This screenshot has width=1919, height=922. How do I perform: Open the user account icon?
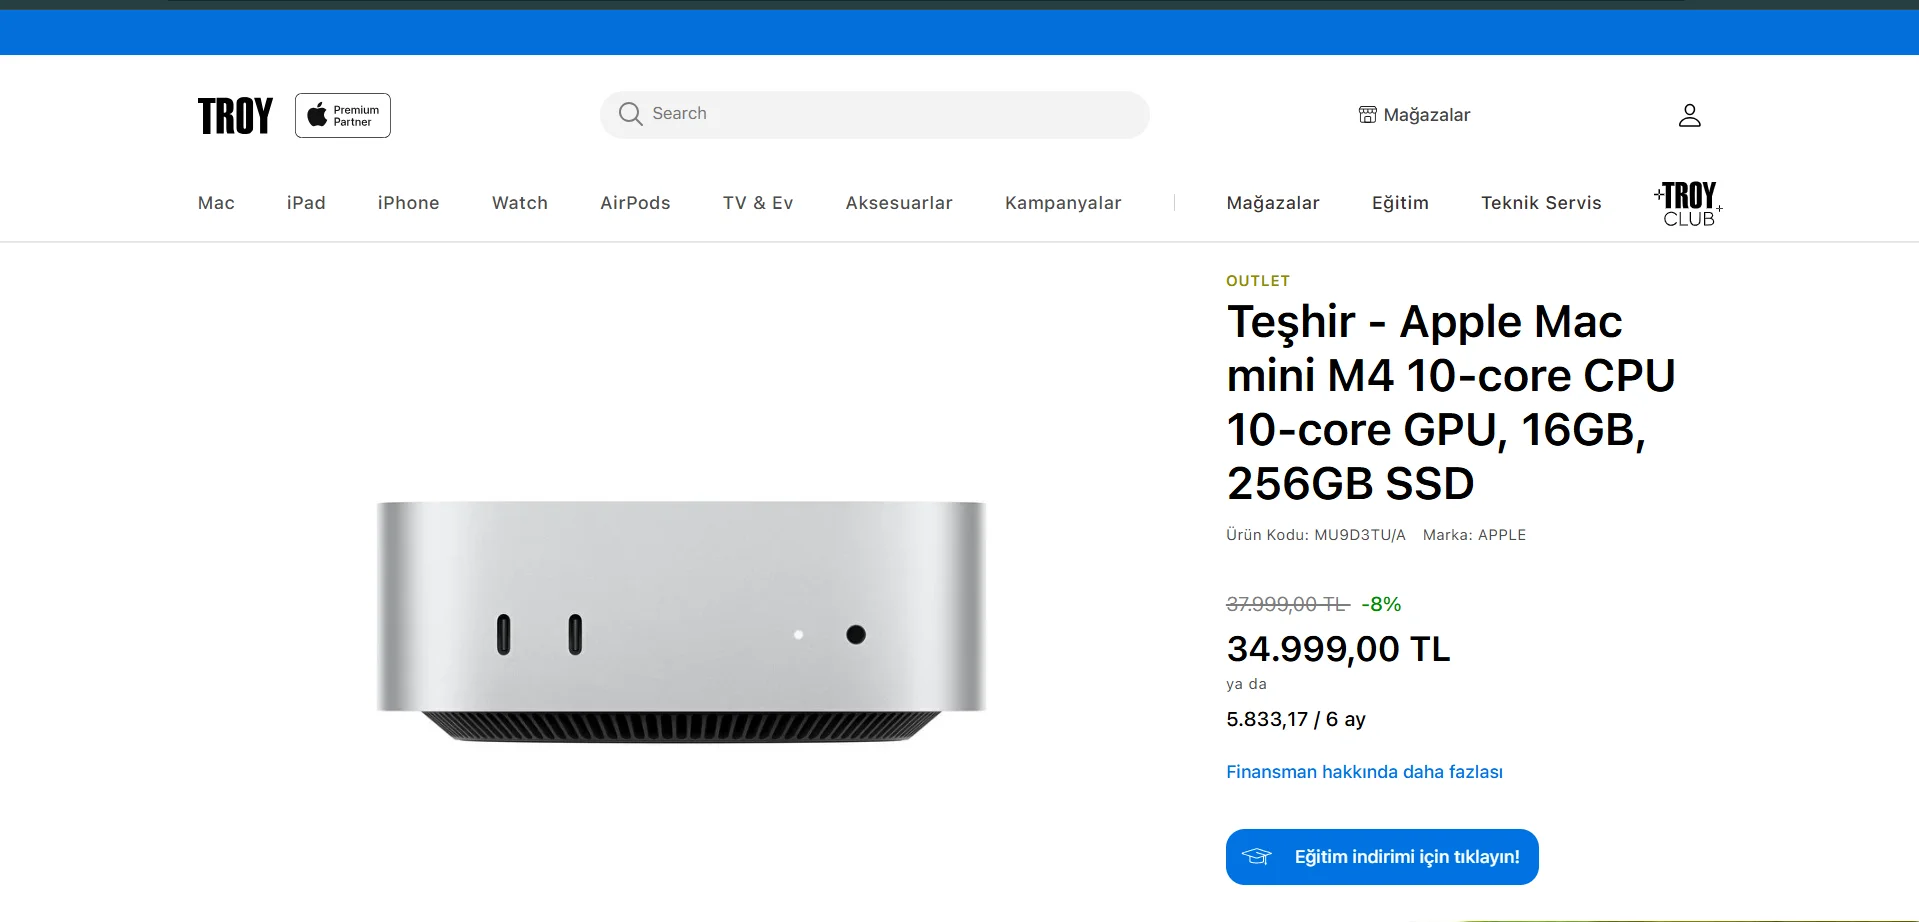pos(1689,115)
